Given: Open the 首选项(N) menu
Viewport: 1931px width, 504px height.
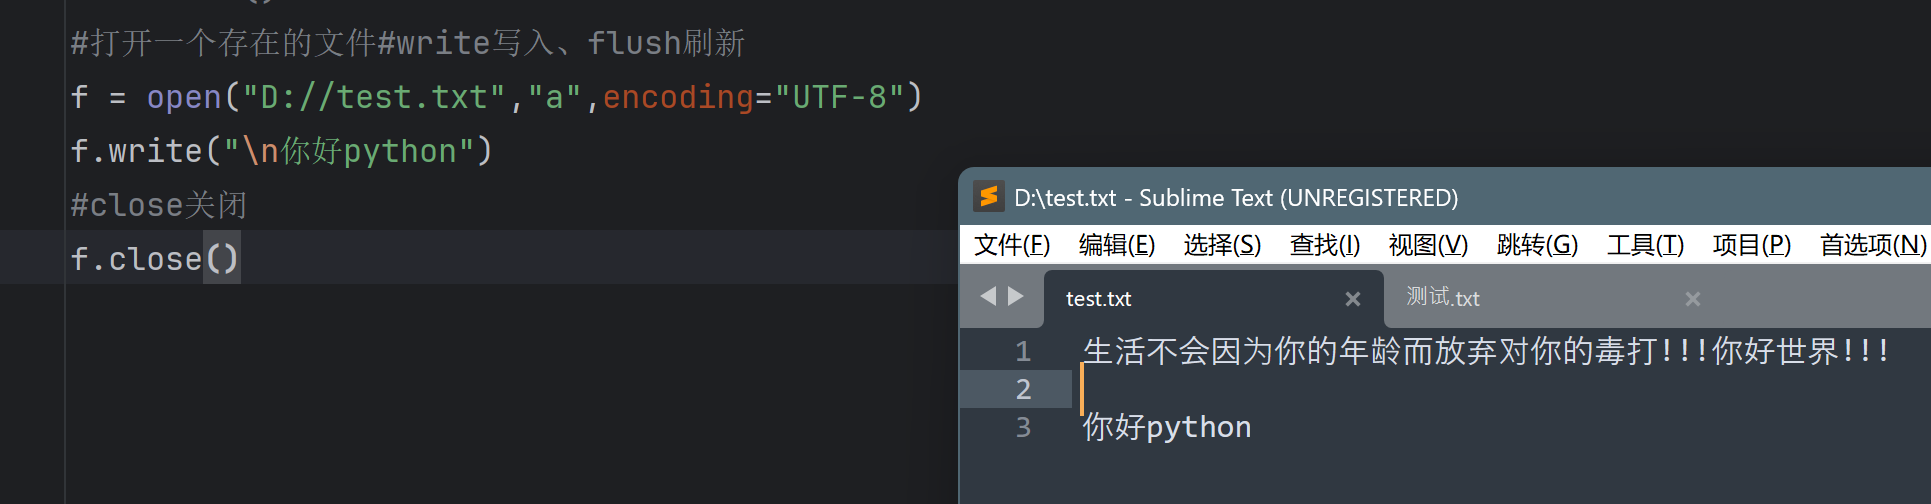Looking at the screenshot, I should (x=1872, y=245).
